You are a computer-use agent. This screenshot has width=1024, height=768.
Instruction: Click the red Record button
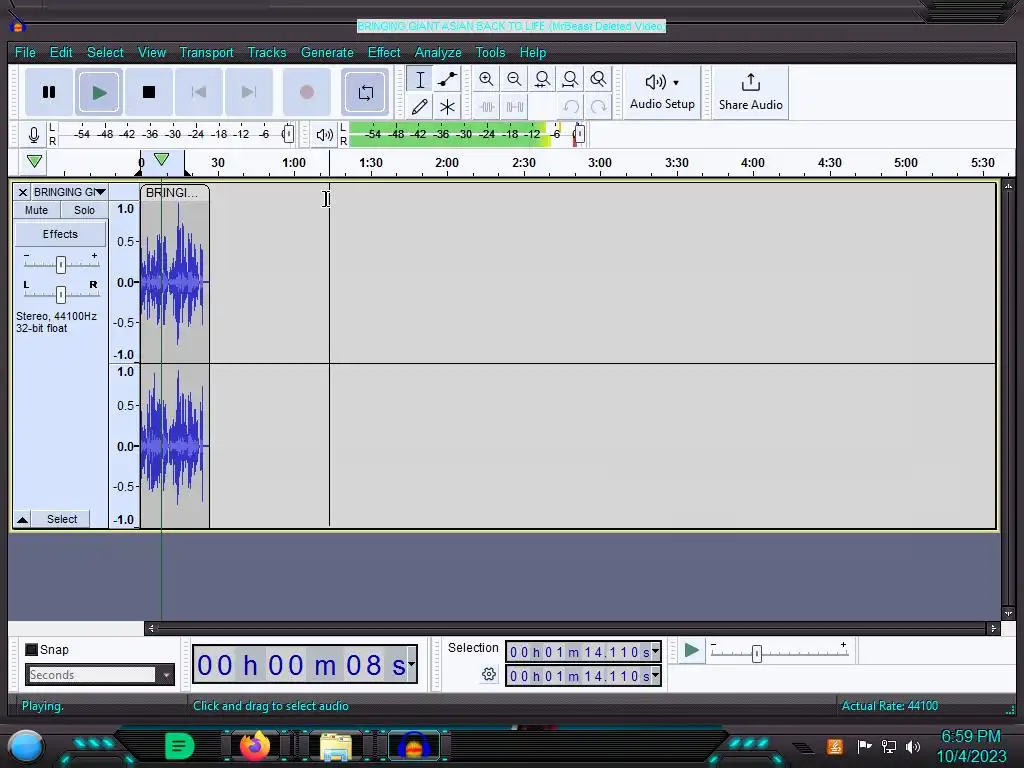click(306, 92)
